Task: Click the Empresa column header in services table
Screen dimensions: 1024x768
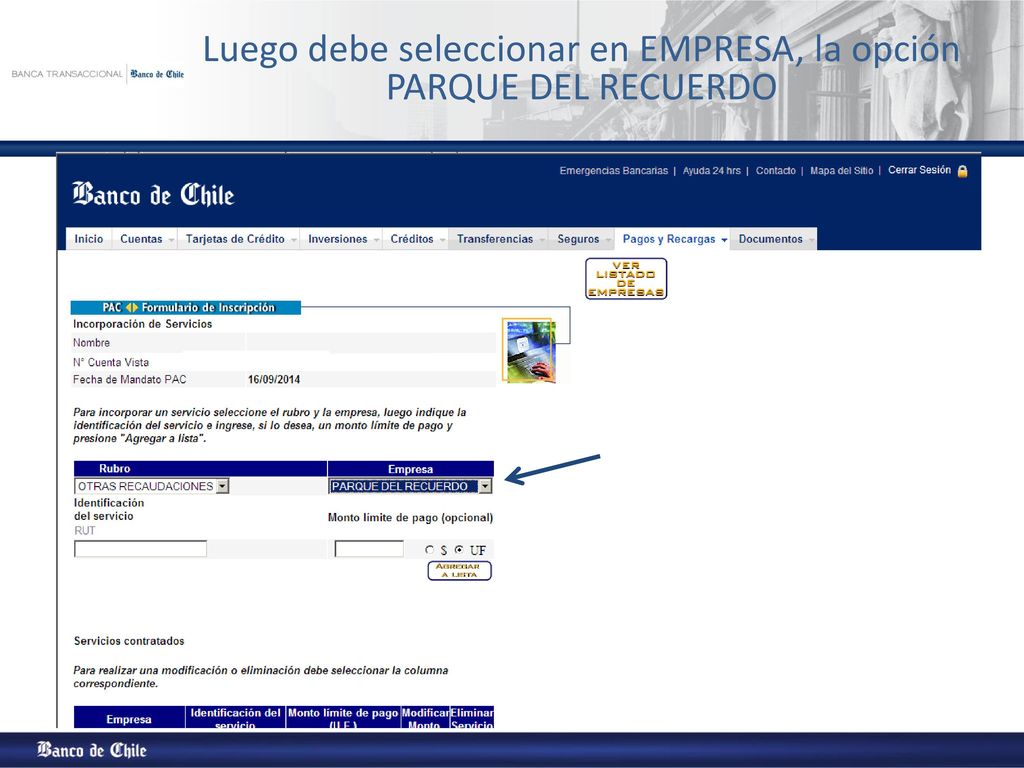Action: click(x=129, y=718)
